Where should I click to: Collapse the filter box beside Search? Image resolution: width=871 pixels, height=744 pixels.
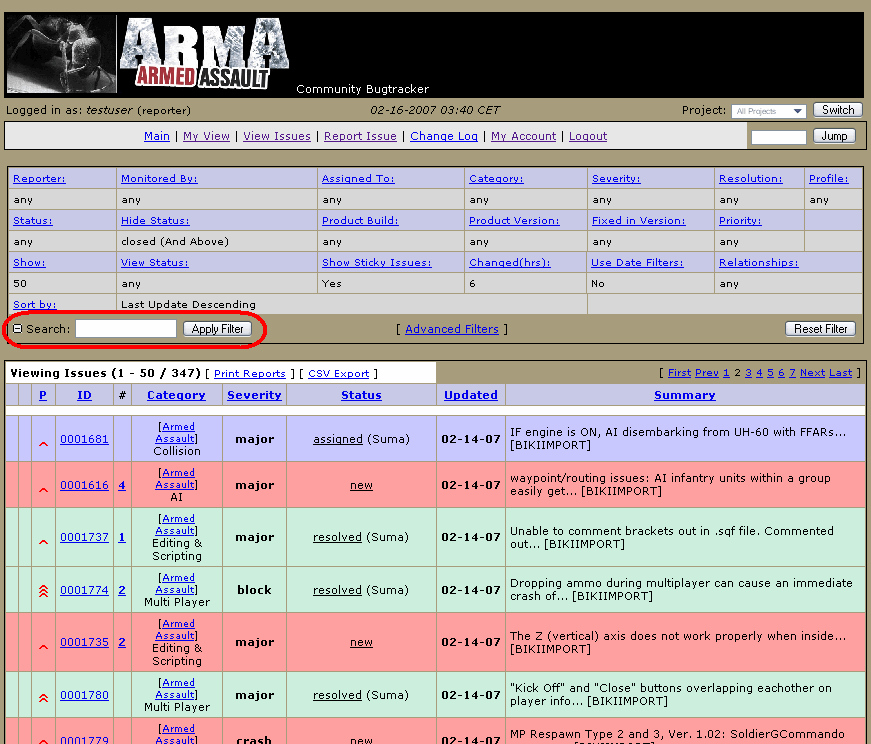point(17,329)
